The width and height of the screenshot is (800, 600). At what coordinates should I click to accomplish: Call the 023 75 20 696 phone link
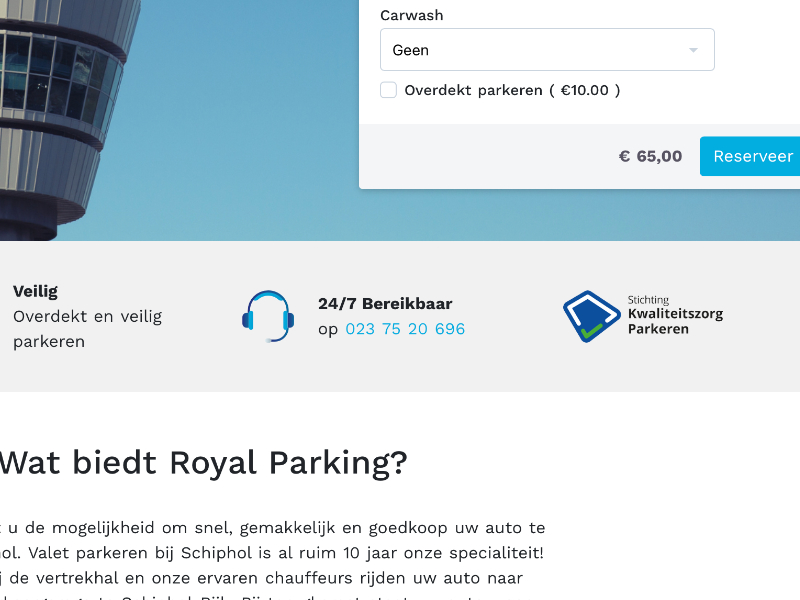(405, 329)
